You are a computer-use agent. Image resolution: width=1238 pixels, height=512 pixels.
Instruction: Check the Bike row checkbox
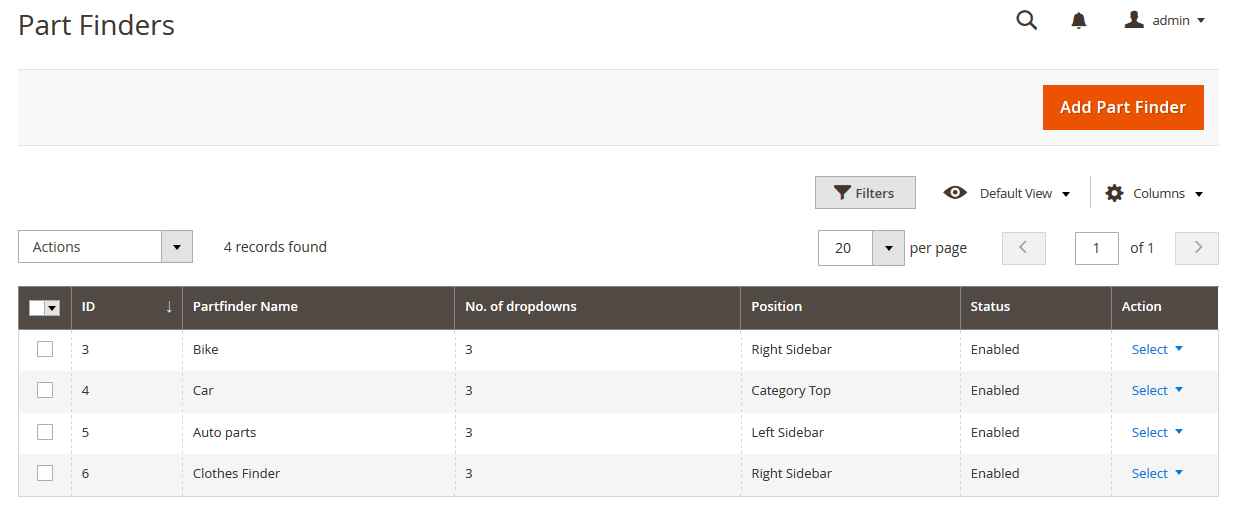[x=45, y=349]
